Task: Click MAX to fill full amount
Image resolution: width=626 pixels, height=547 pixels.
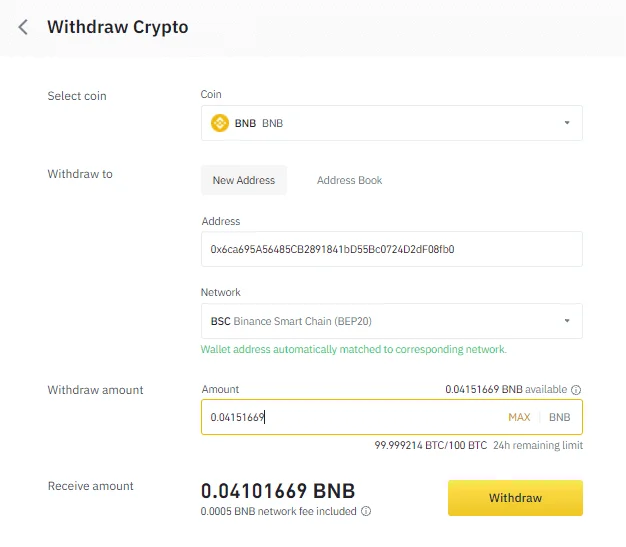Action: pyautogui.click(x=519, y=417)
